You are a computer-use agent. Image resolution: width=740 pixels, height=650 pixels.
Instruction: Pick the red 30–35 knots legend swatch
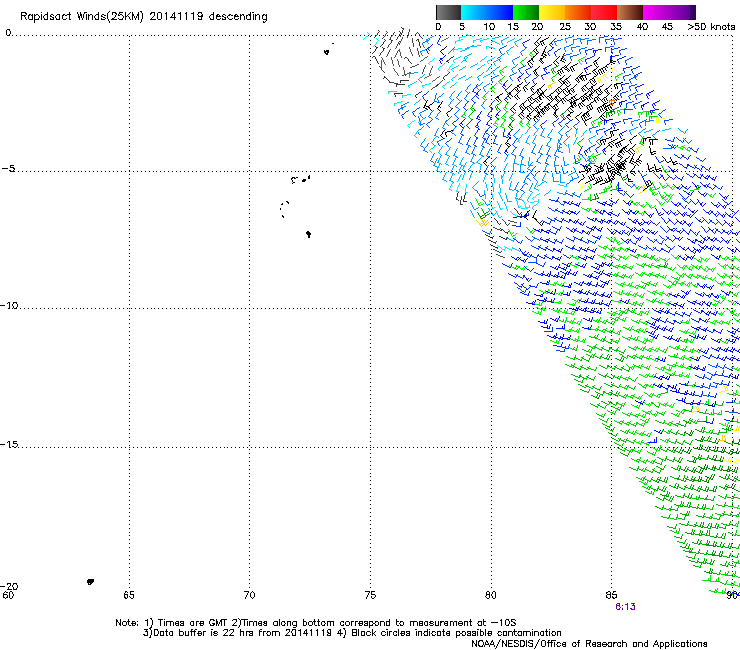[604, 12]
